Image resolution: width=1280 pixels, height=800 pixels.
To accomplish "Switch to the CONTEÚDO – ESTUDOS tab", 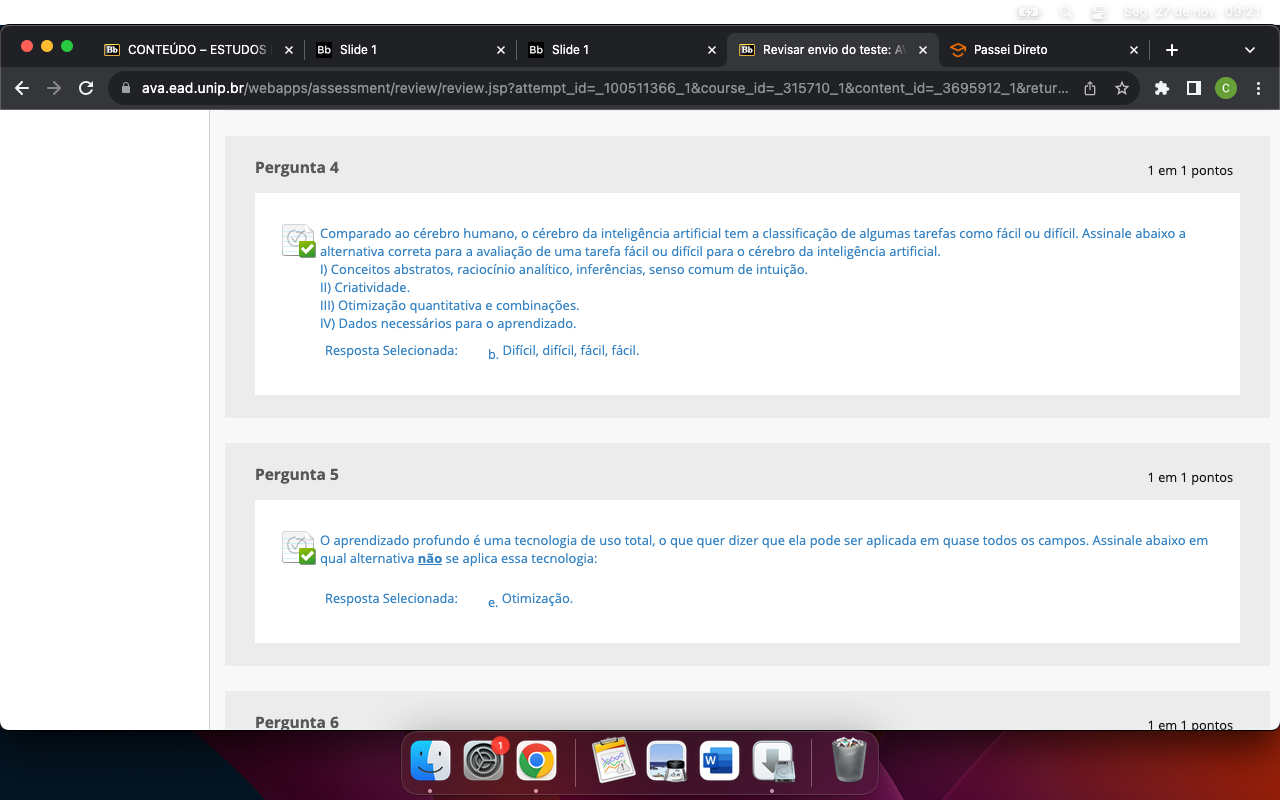I will pos(196,50).
